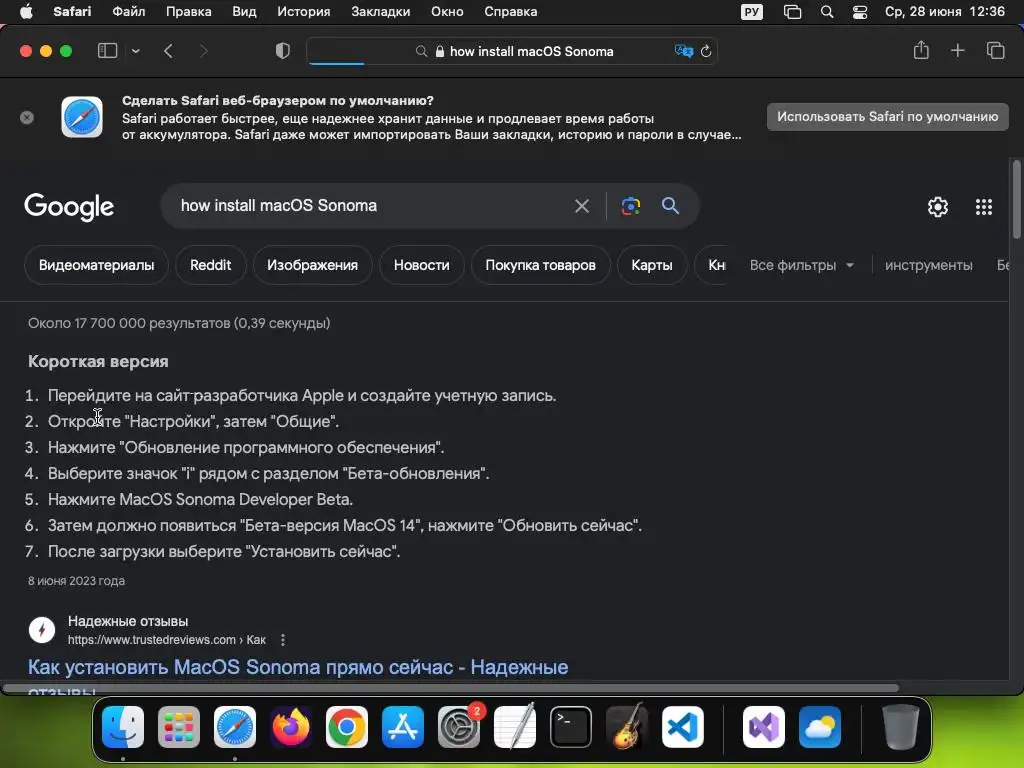Open the История menu
This screenshot has width=1024, height=768.
[304, 12]
